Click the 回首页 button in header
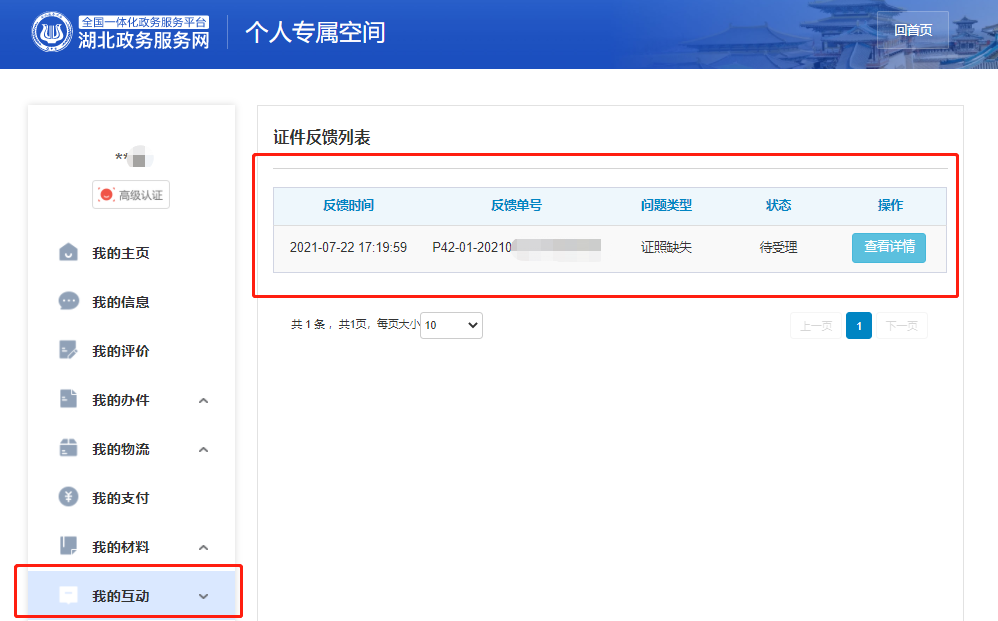This screenshot has width=998, height=621. coord(912,30)
